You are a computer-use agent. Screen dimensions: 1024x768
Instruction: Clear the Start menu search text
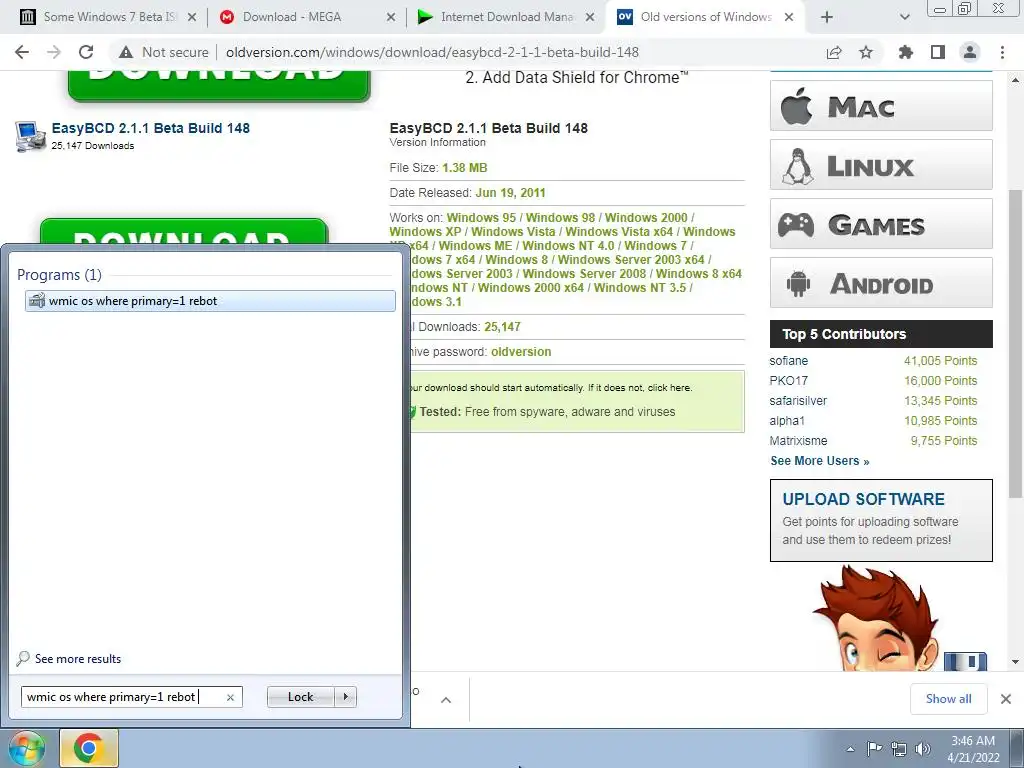(231, 697)
